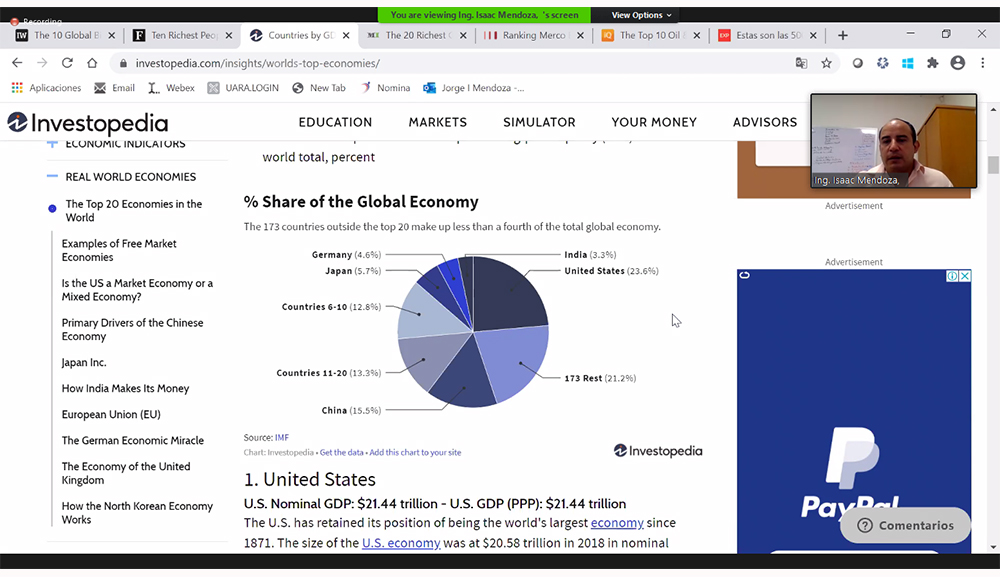1000x577 pixels.
Task: Expand the Economic Indicators section
Action: coord(52,144)
